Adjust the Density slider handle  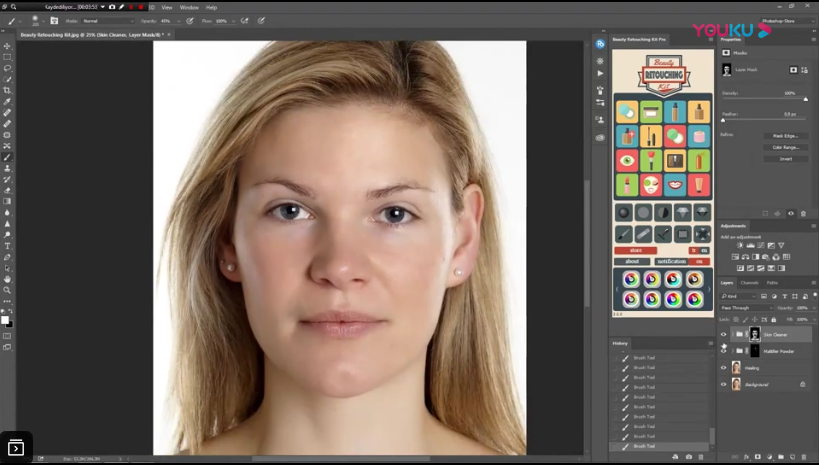(x=805, y=99)
